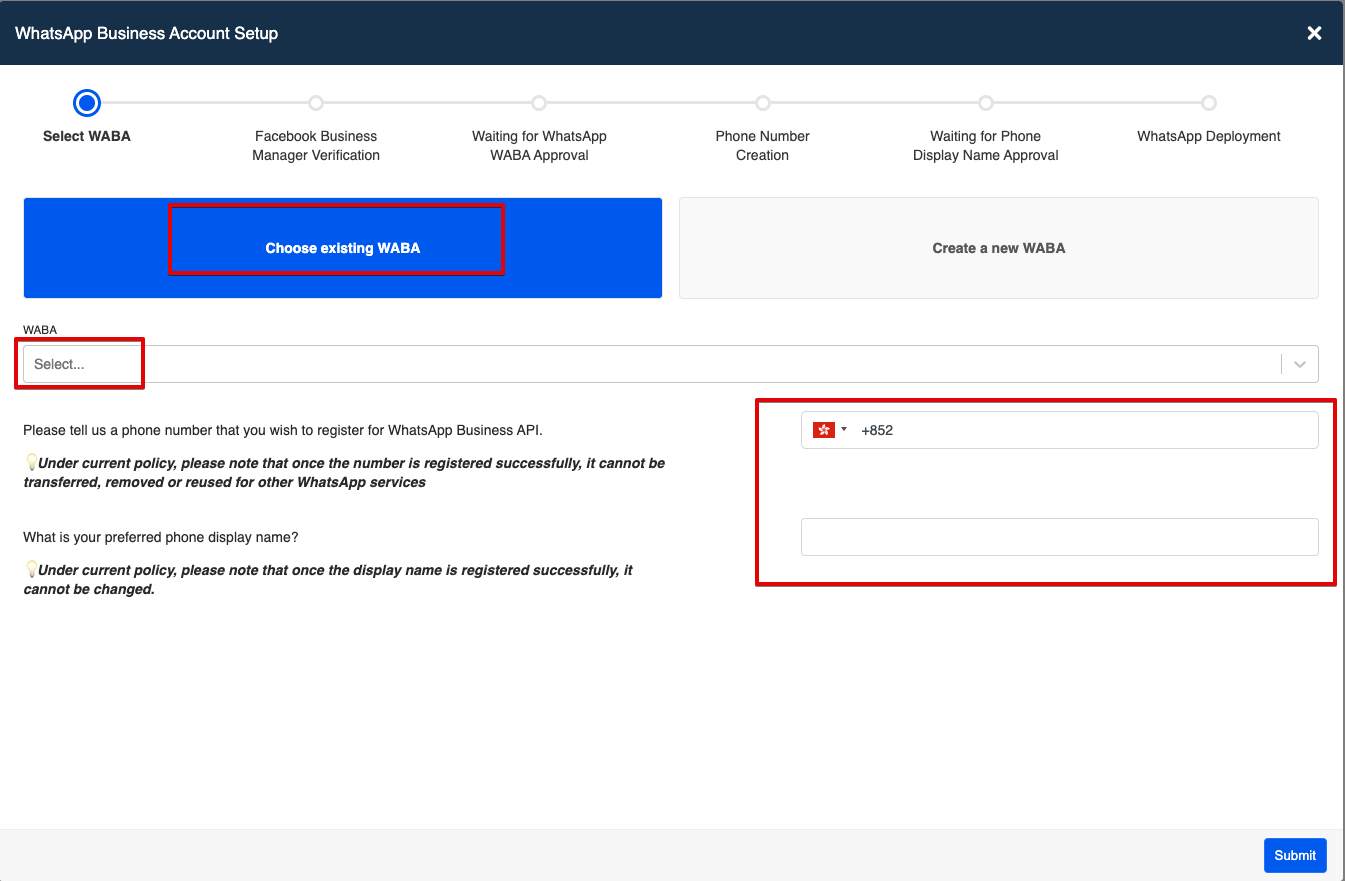The image size is (1345, 881).
Task: Close the WhatsApp Business Account Setup dialog
Action: pos(1314,33)
